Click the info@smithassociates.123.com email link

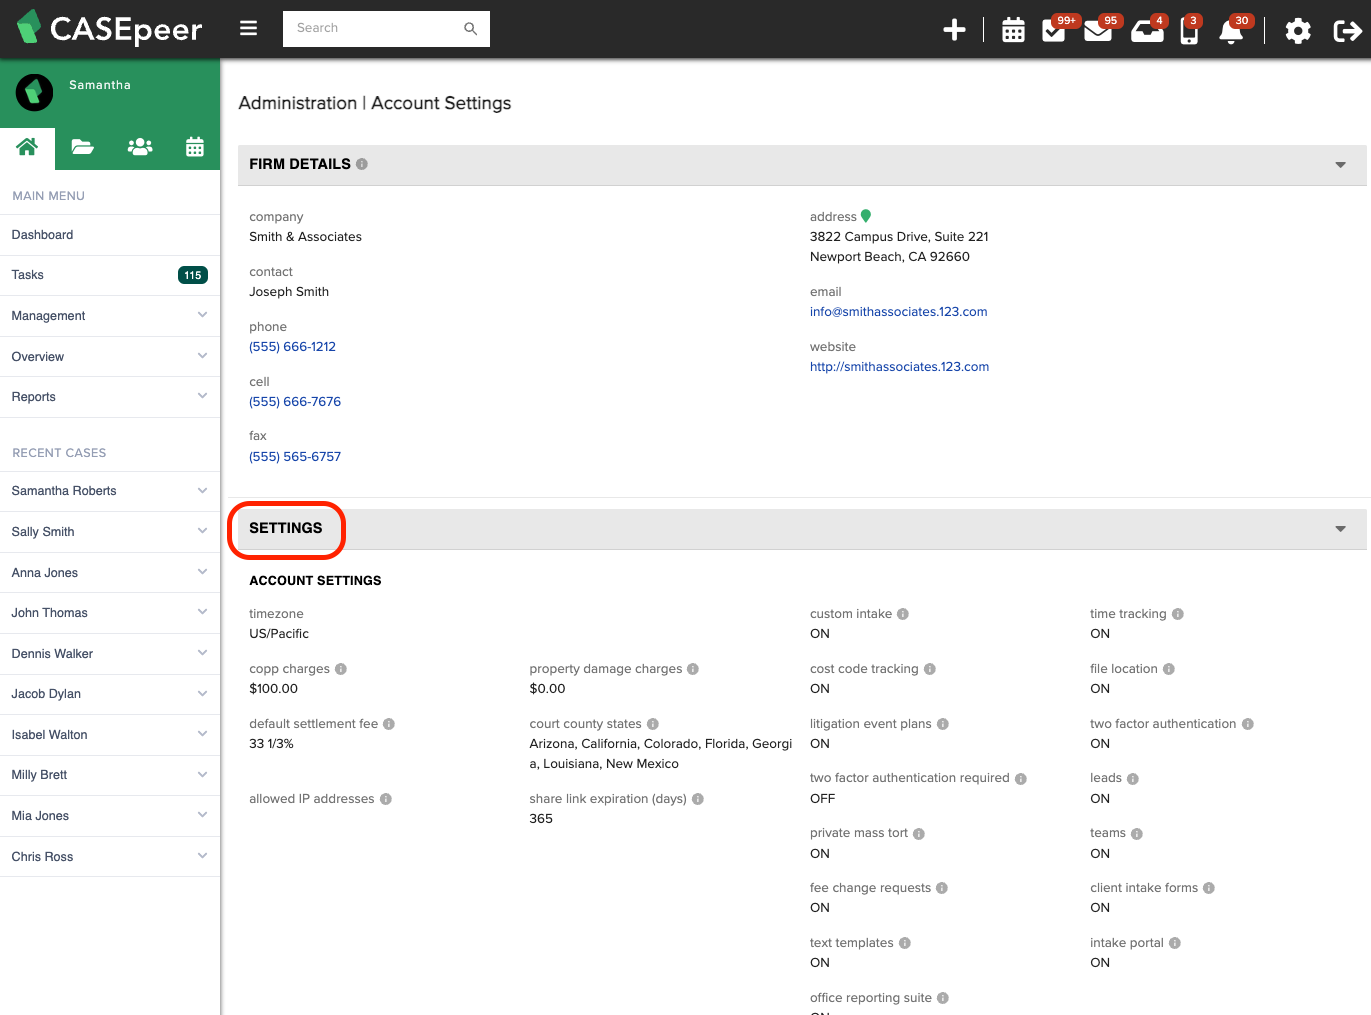pos(897,311)
